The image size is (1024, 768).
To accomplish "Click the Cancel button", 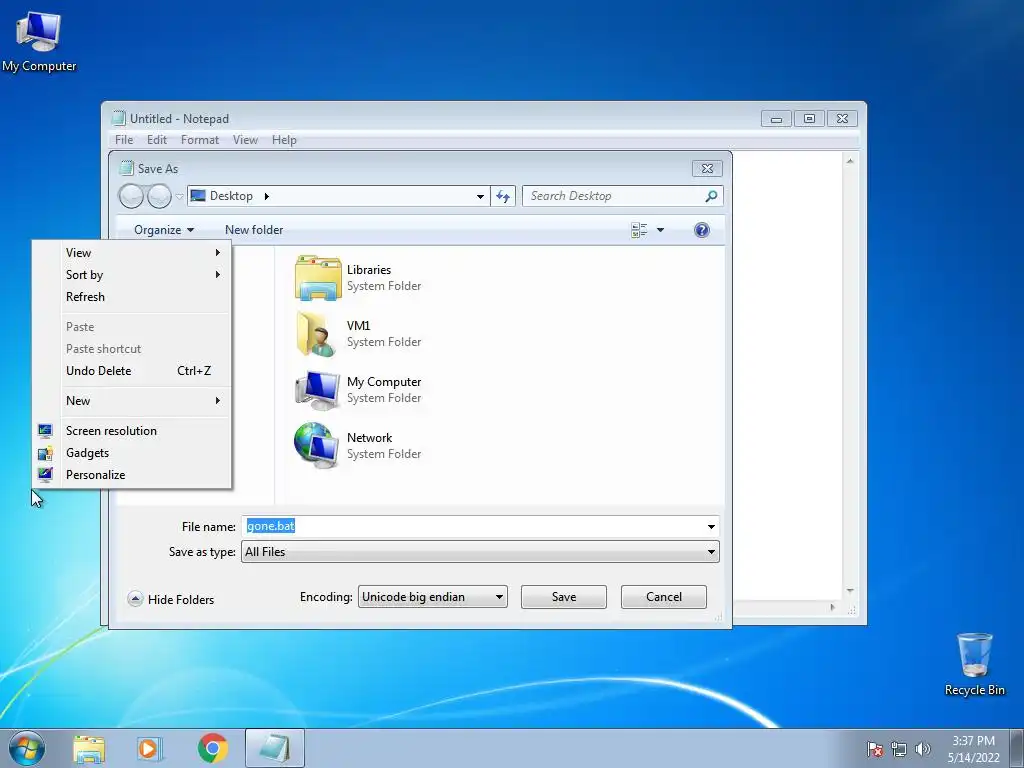I will pyautogui.click(x=664, y=597).
